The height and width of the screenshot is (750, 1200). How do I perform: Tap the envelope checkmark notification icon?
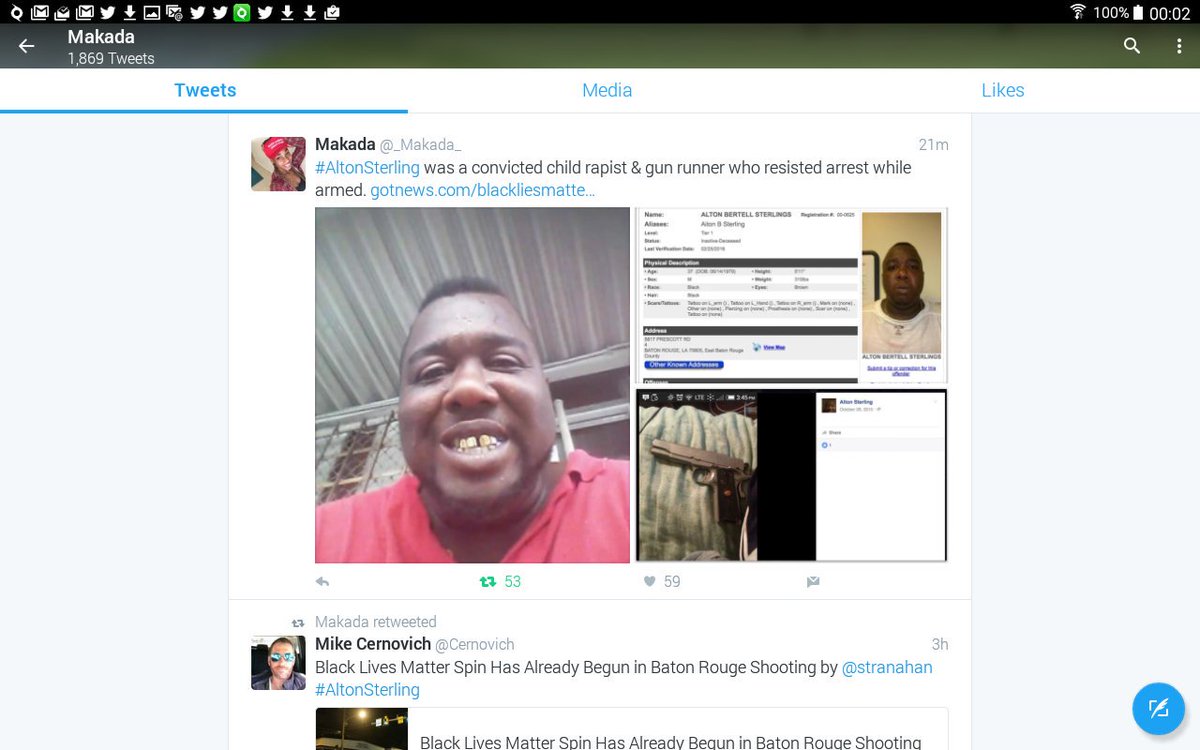coord(62,12)
